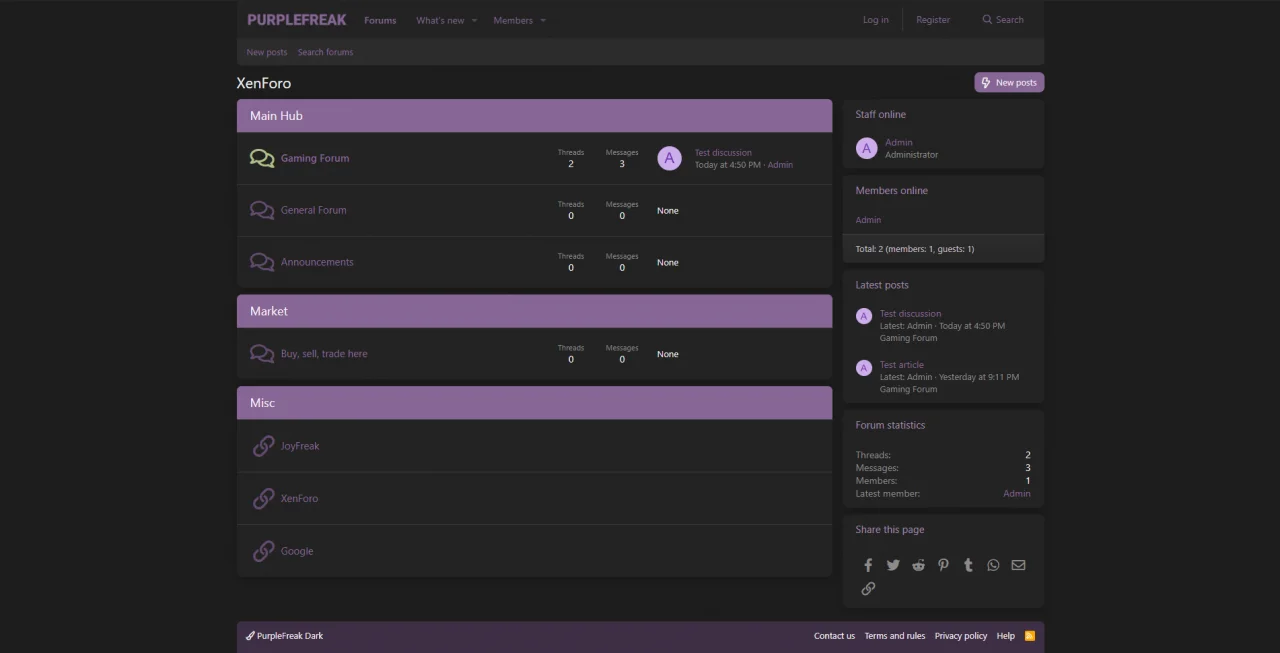This screenshot has width=1280, height=653.
Task: Share via WhatsApp icon
Action: [993, 565]
